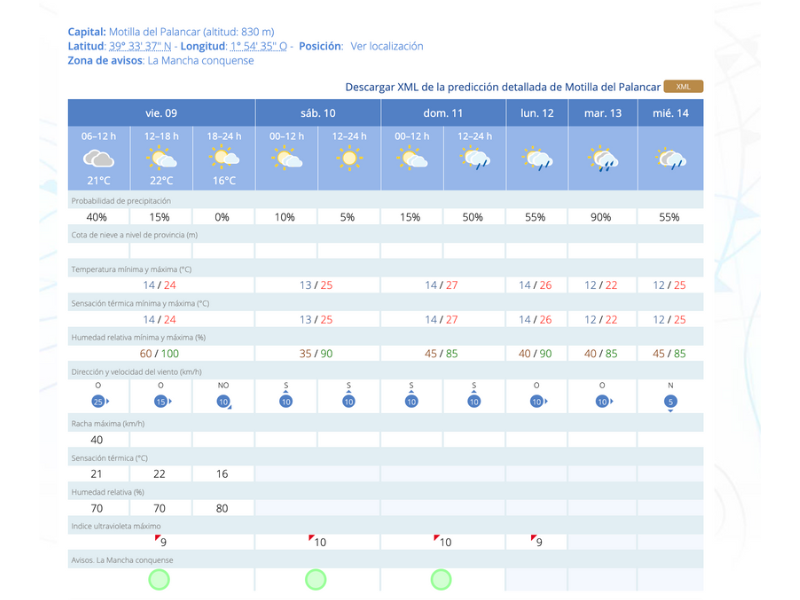Click the latitude 39° 33' 37'' N value
The width and height of the screenshot is (800, 600).
[x=144, y=46]
